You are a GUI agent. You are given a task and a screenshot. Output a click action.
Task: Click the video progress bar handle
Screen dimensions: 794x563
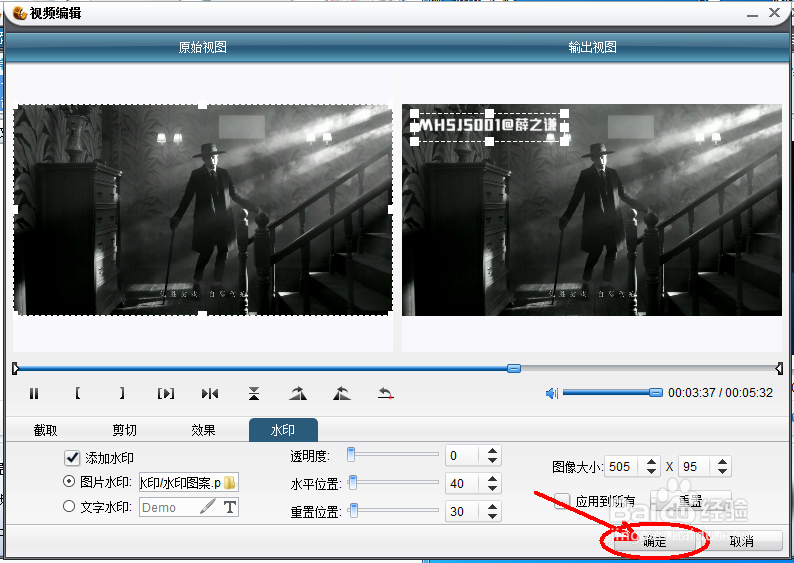[x=514, y=369]
